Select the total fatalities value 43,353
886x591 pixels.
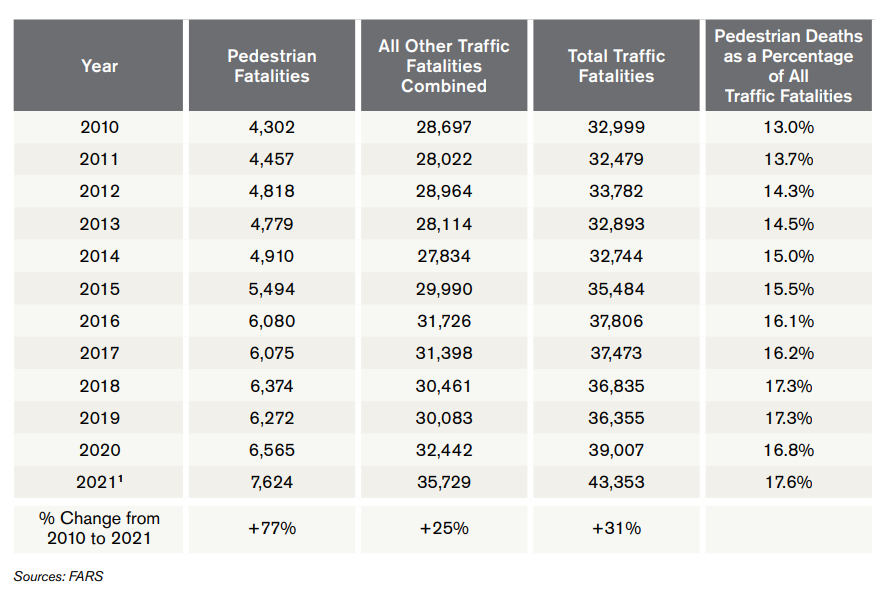tap(616, 482)
